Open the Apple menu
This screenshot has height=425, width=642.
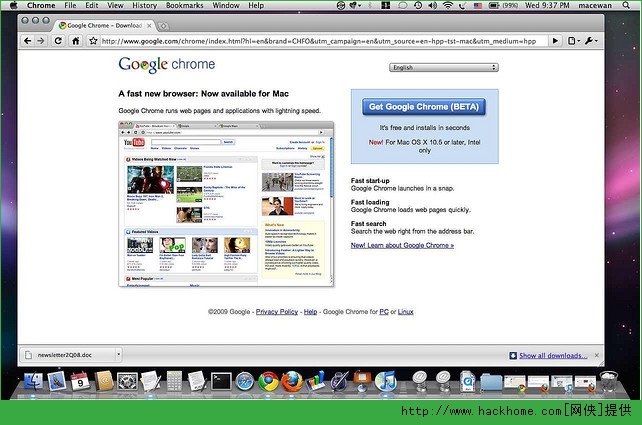point(14,5)
